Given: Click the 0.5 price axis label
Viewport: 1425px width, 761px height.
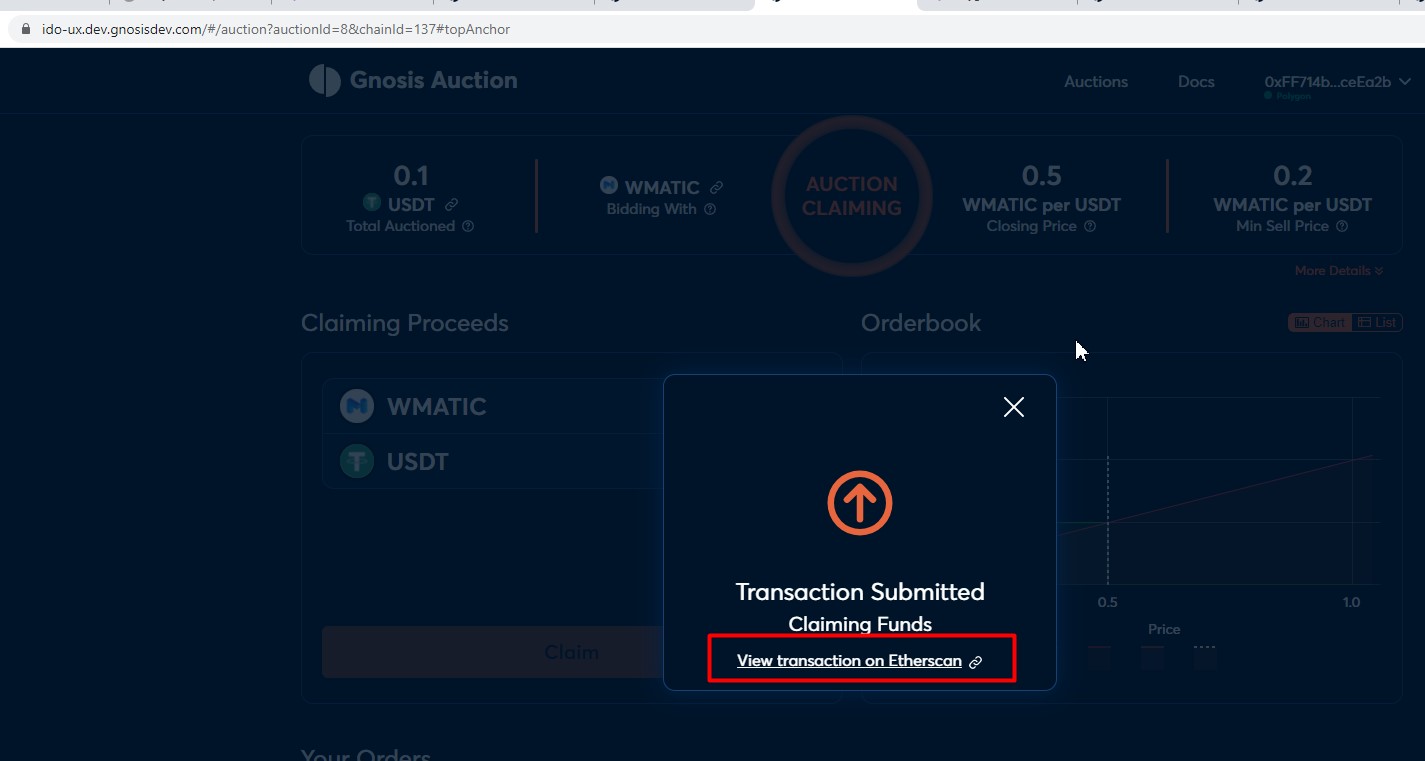Looking at the screenshot, I should tap(1107, 602).
